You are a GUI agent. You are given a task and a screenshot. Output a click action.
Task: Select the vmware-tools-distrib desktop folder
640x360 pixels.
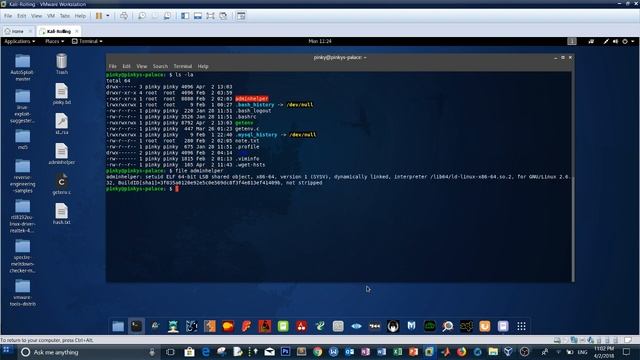click(22, 293)
